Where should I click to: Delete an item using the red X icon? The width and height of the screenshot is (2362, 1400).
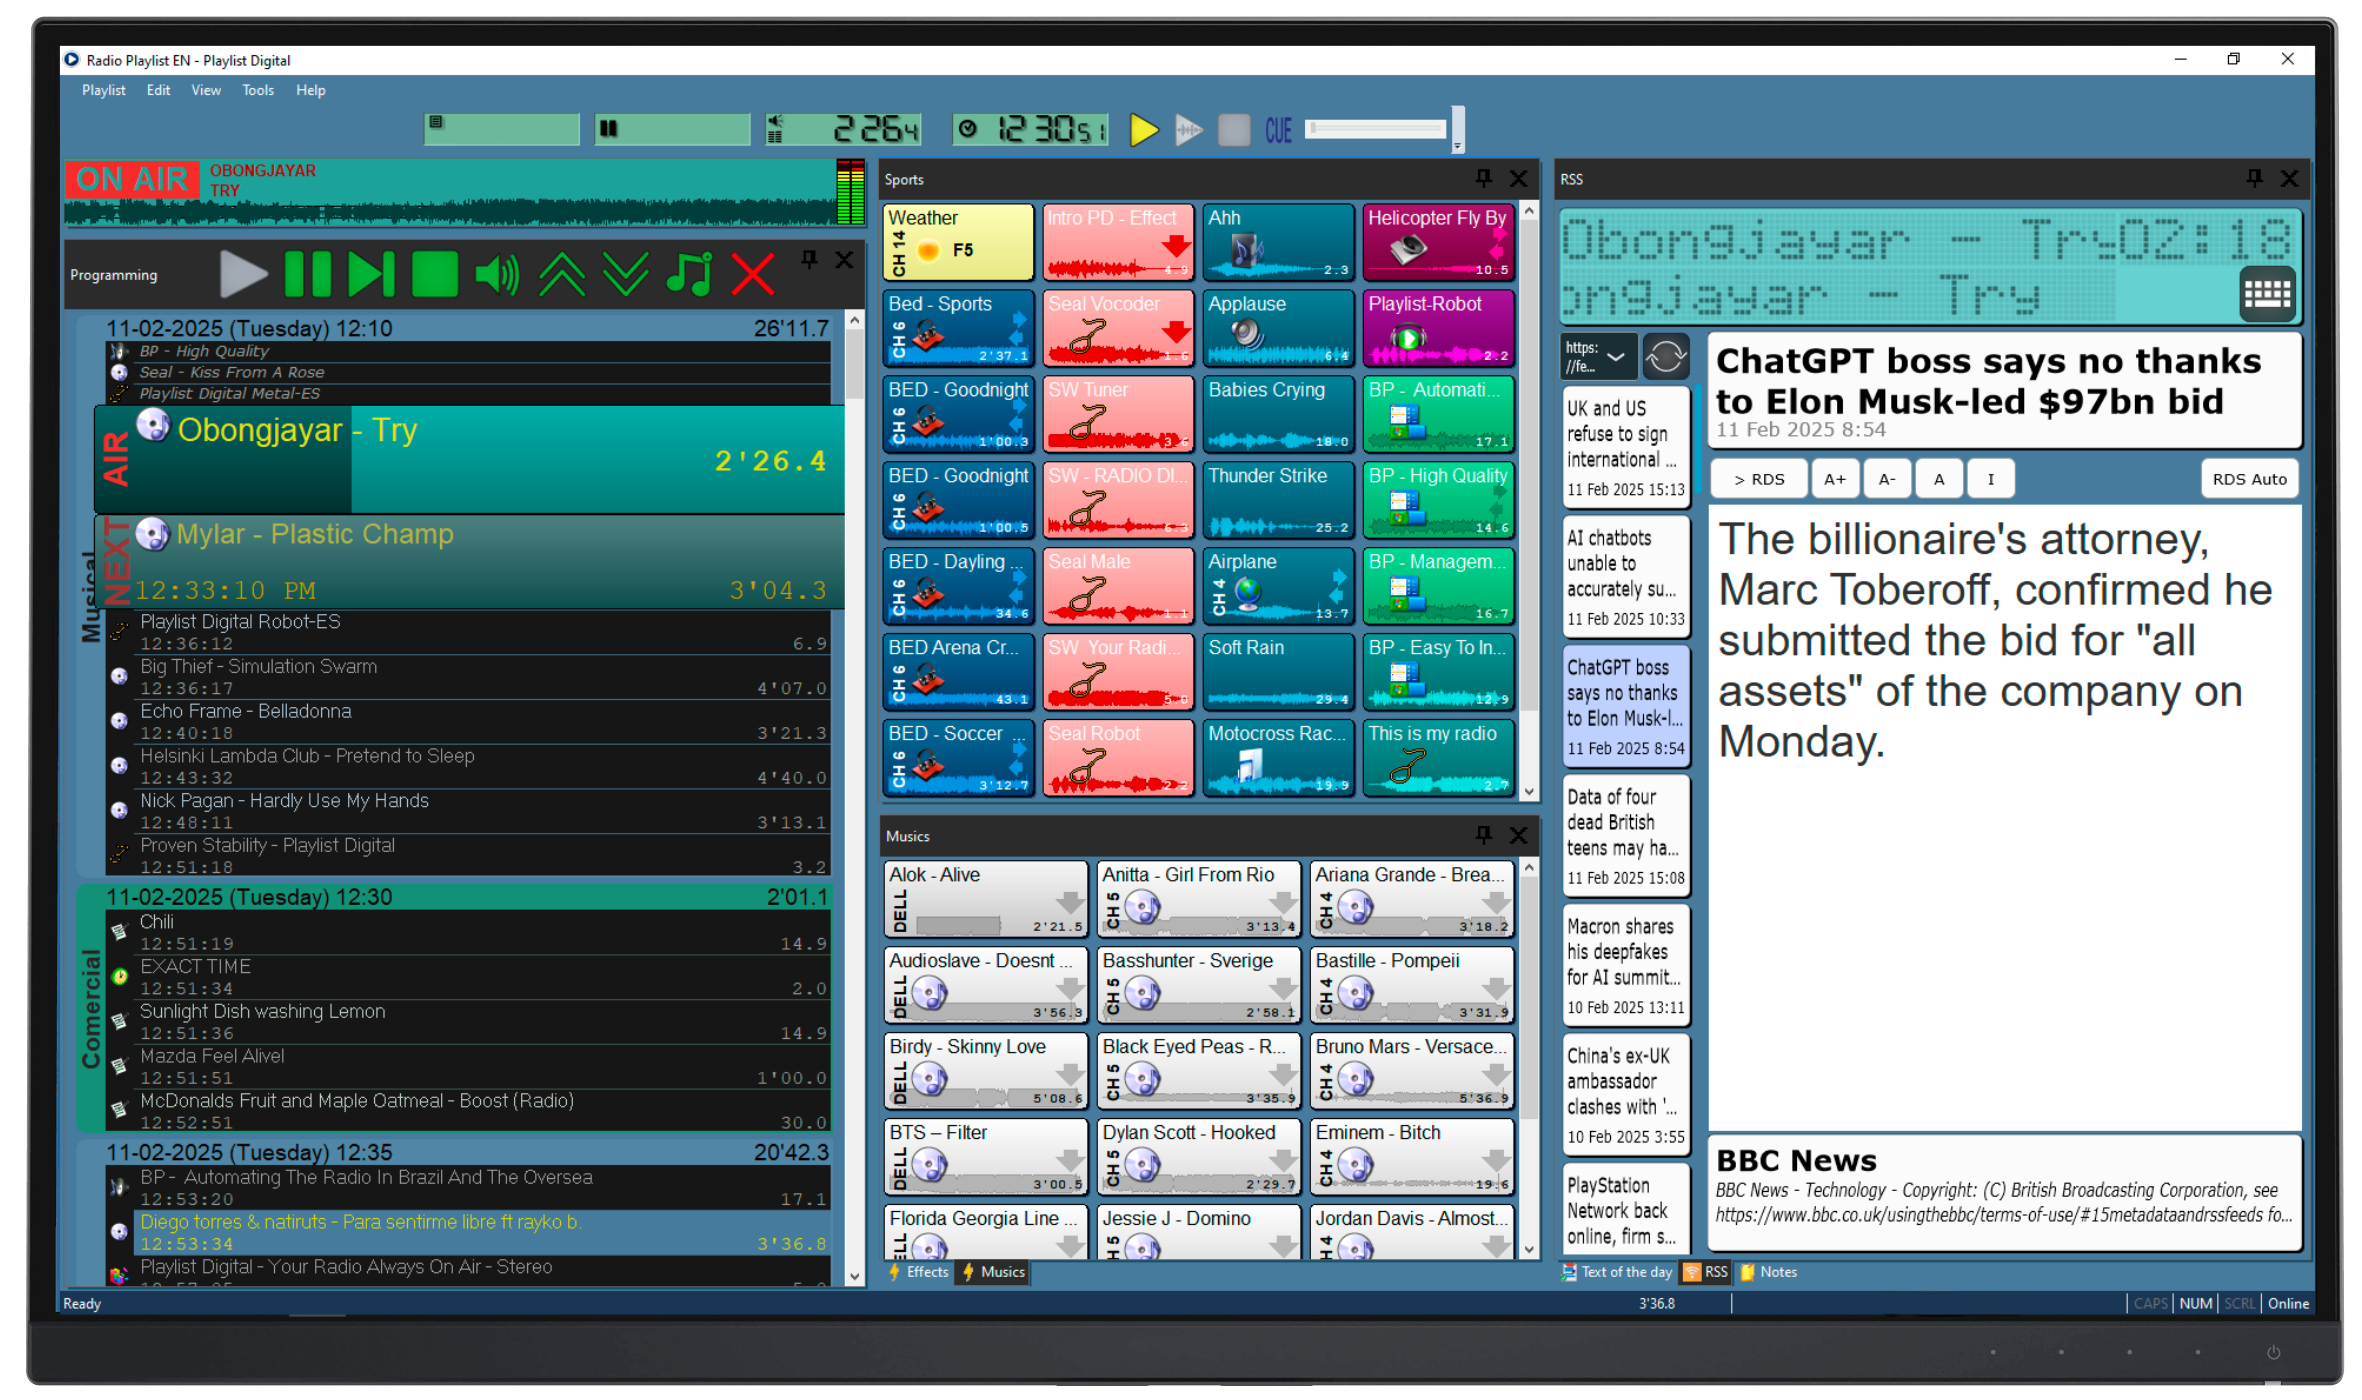(x=753, y=274)
